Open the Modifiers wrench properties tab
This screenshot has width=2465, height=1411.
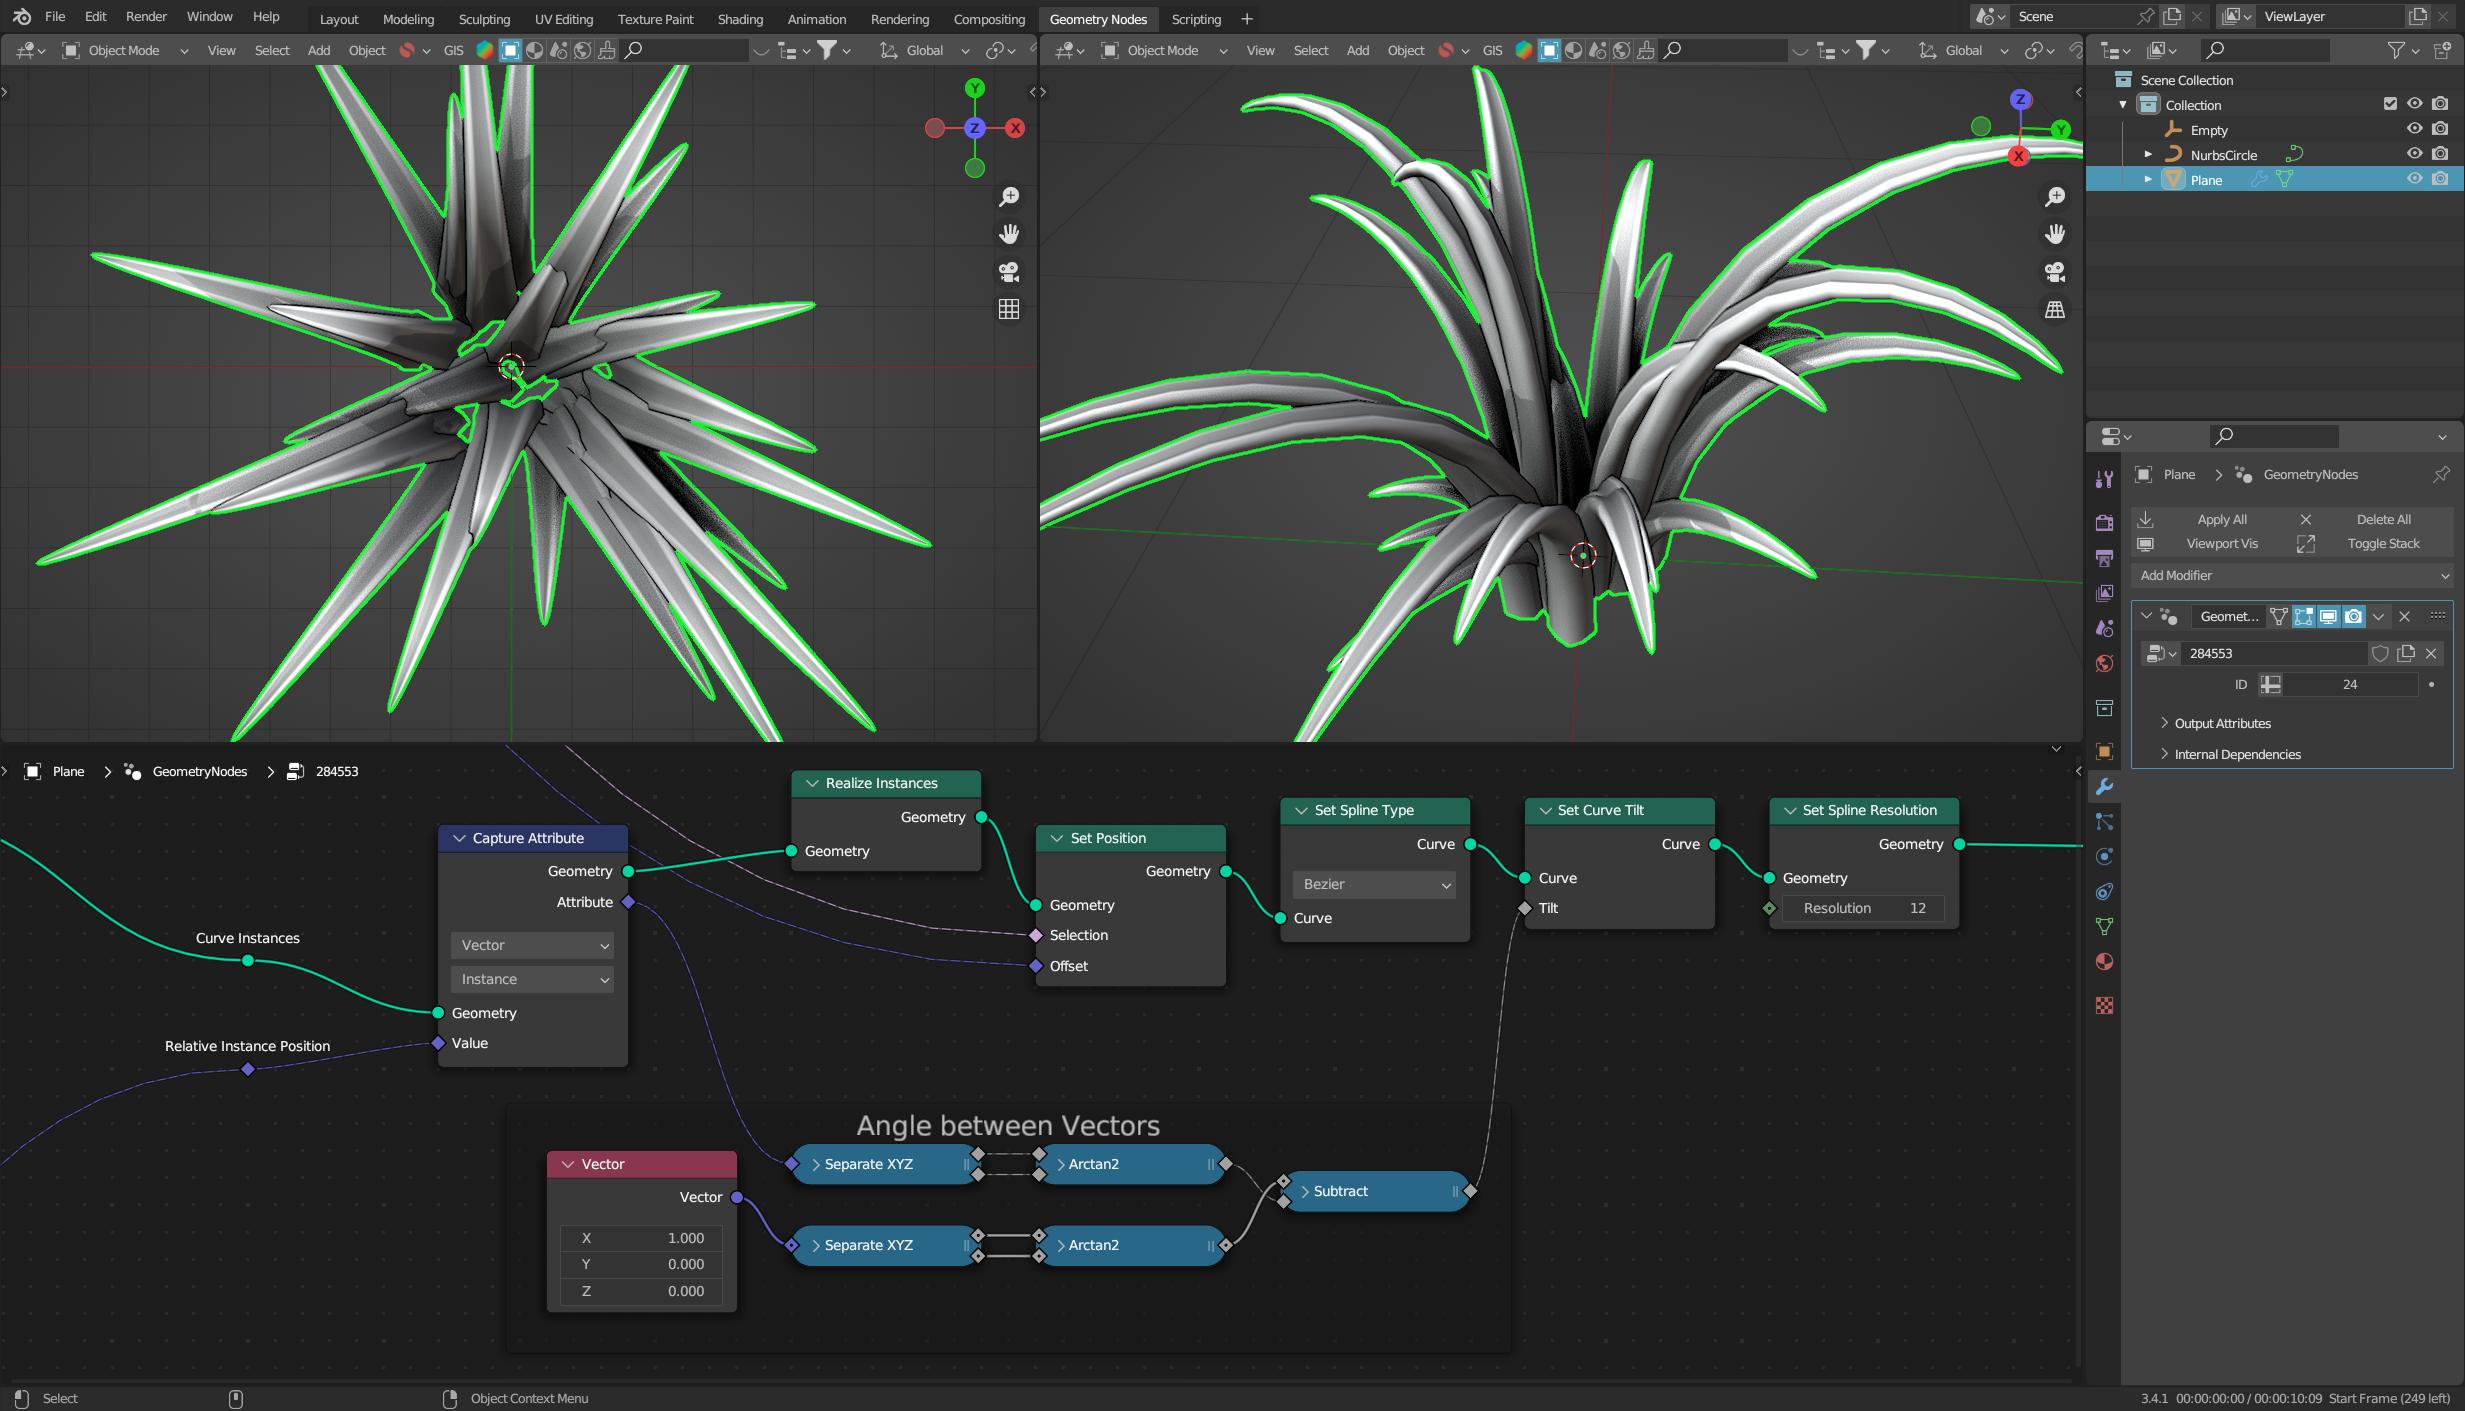pos(2104,787)
